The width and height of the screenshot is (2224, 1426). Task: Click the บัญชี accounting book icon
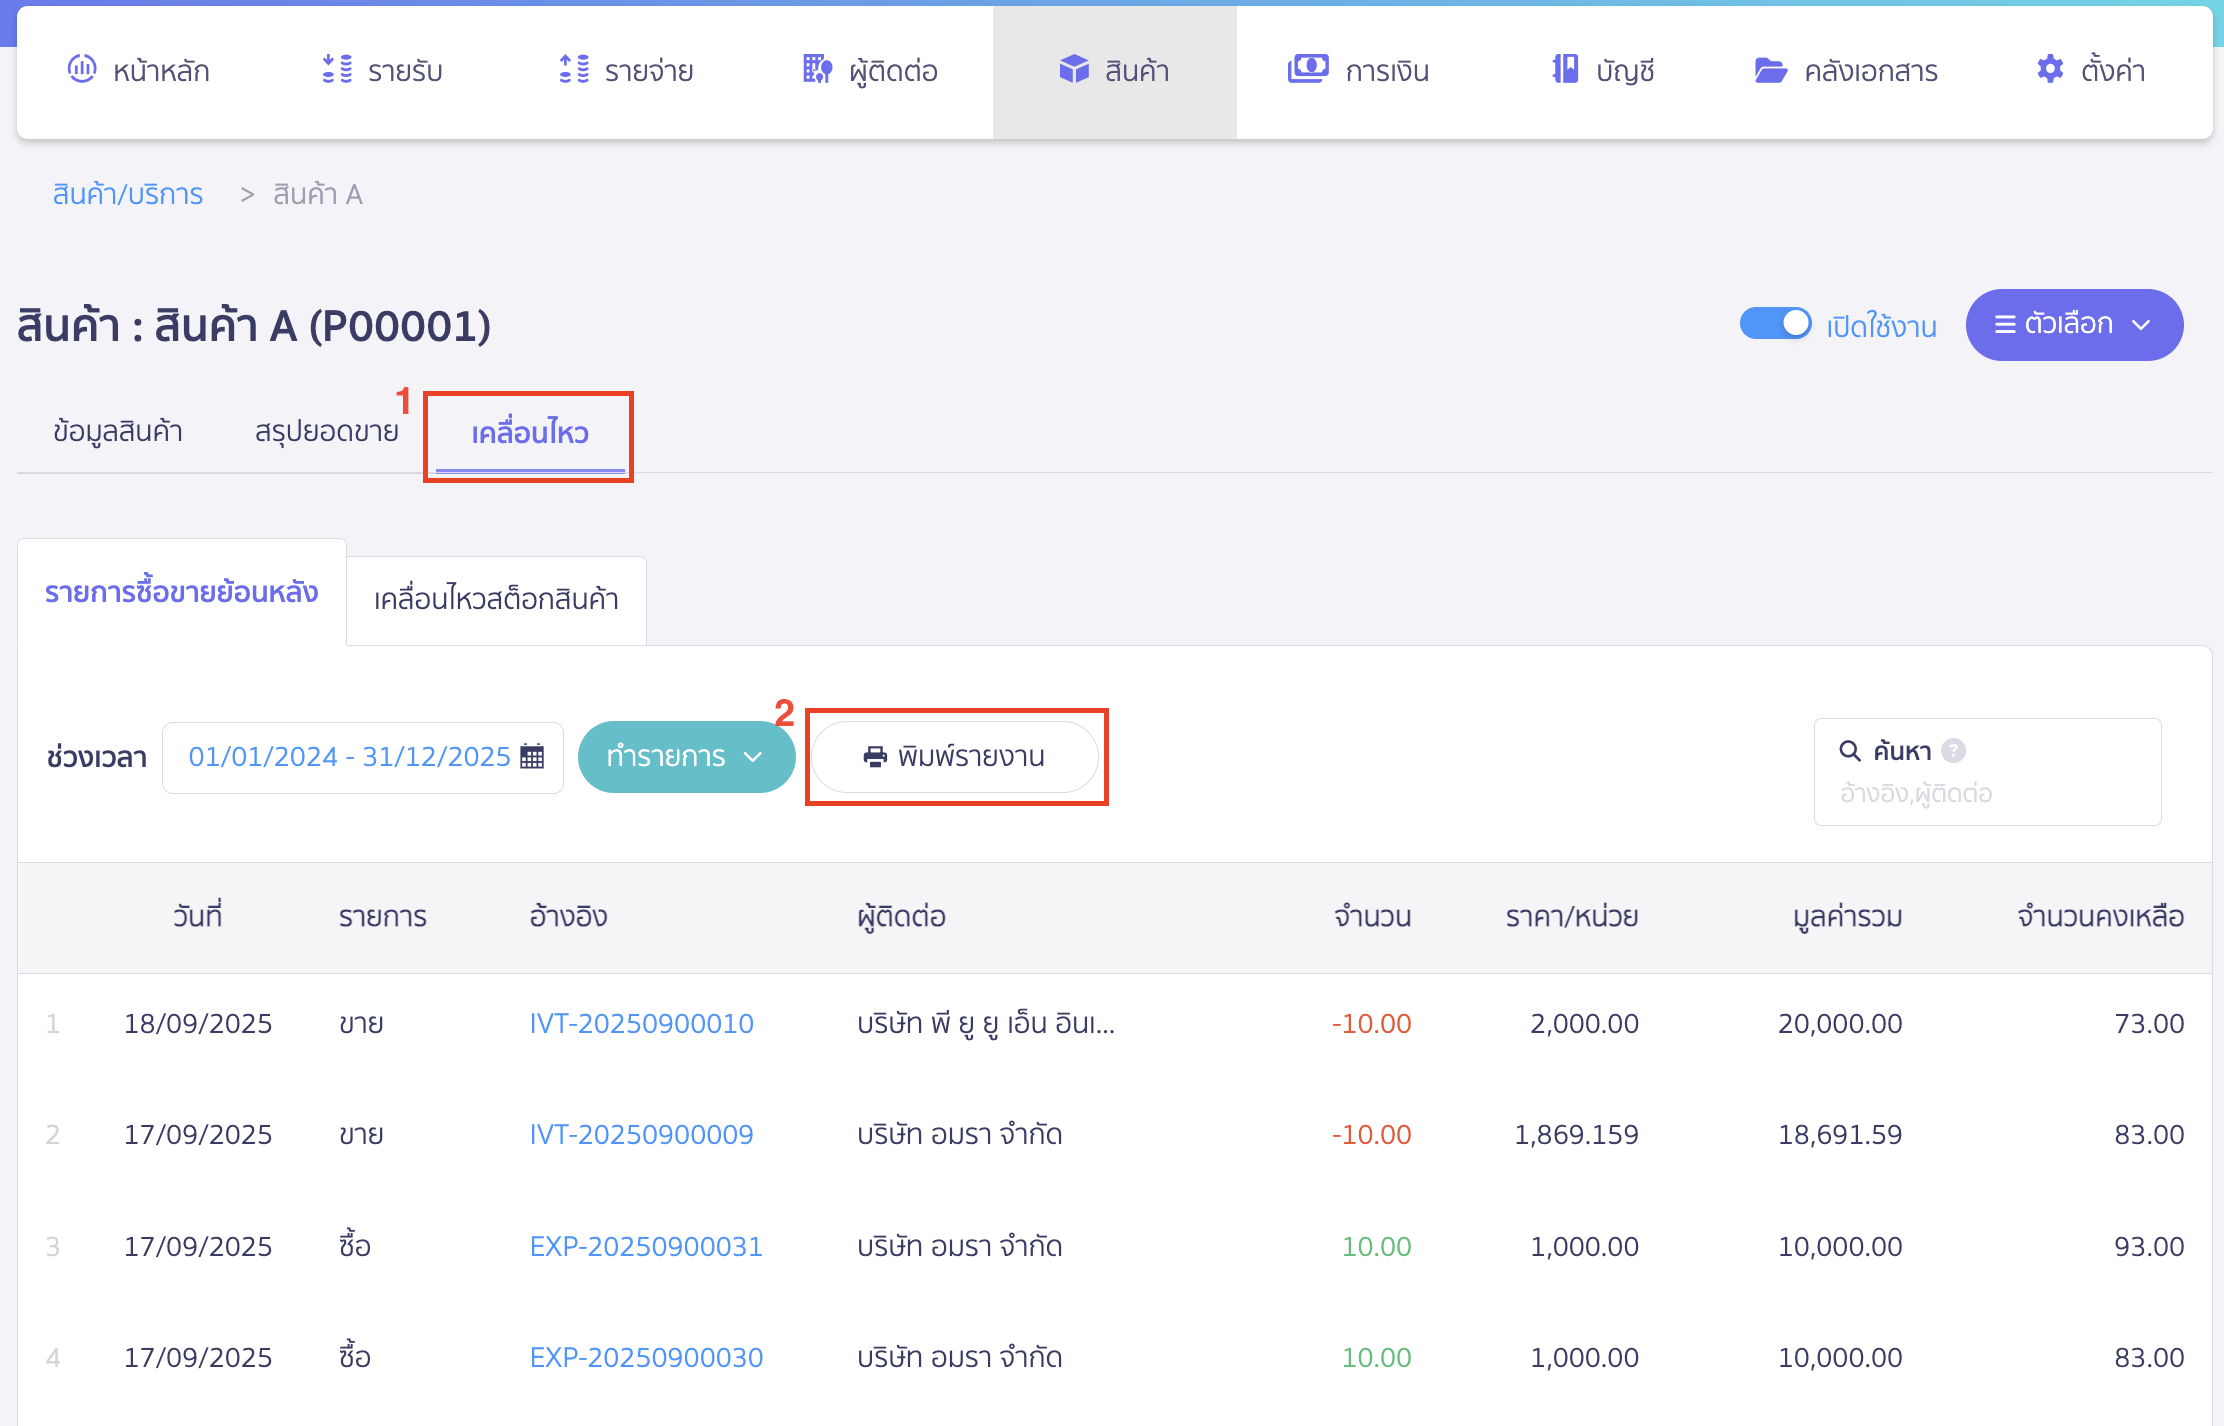[1565, 69]
